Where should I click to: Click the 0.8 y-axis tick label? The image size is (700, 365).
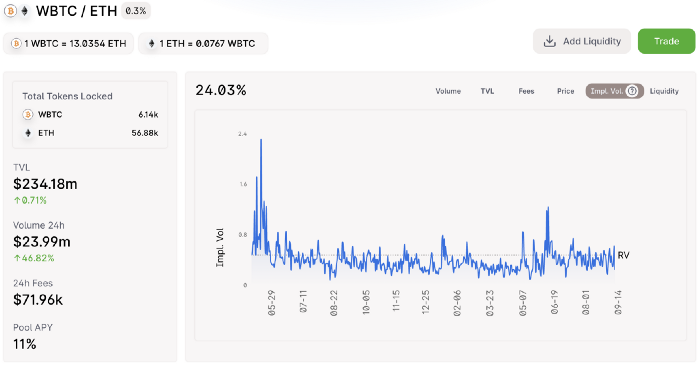point(242,235)
